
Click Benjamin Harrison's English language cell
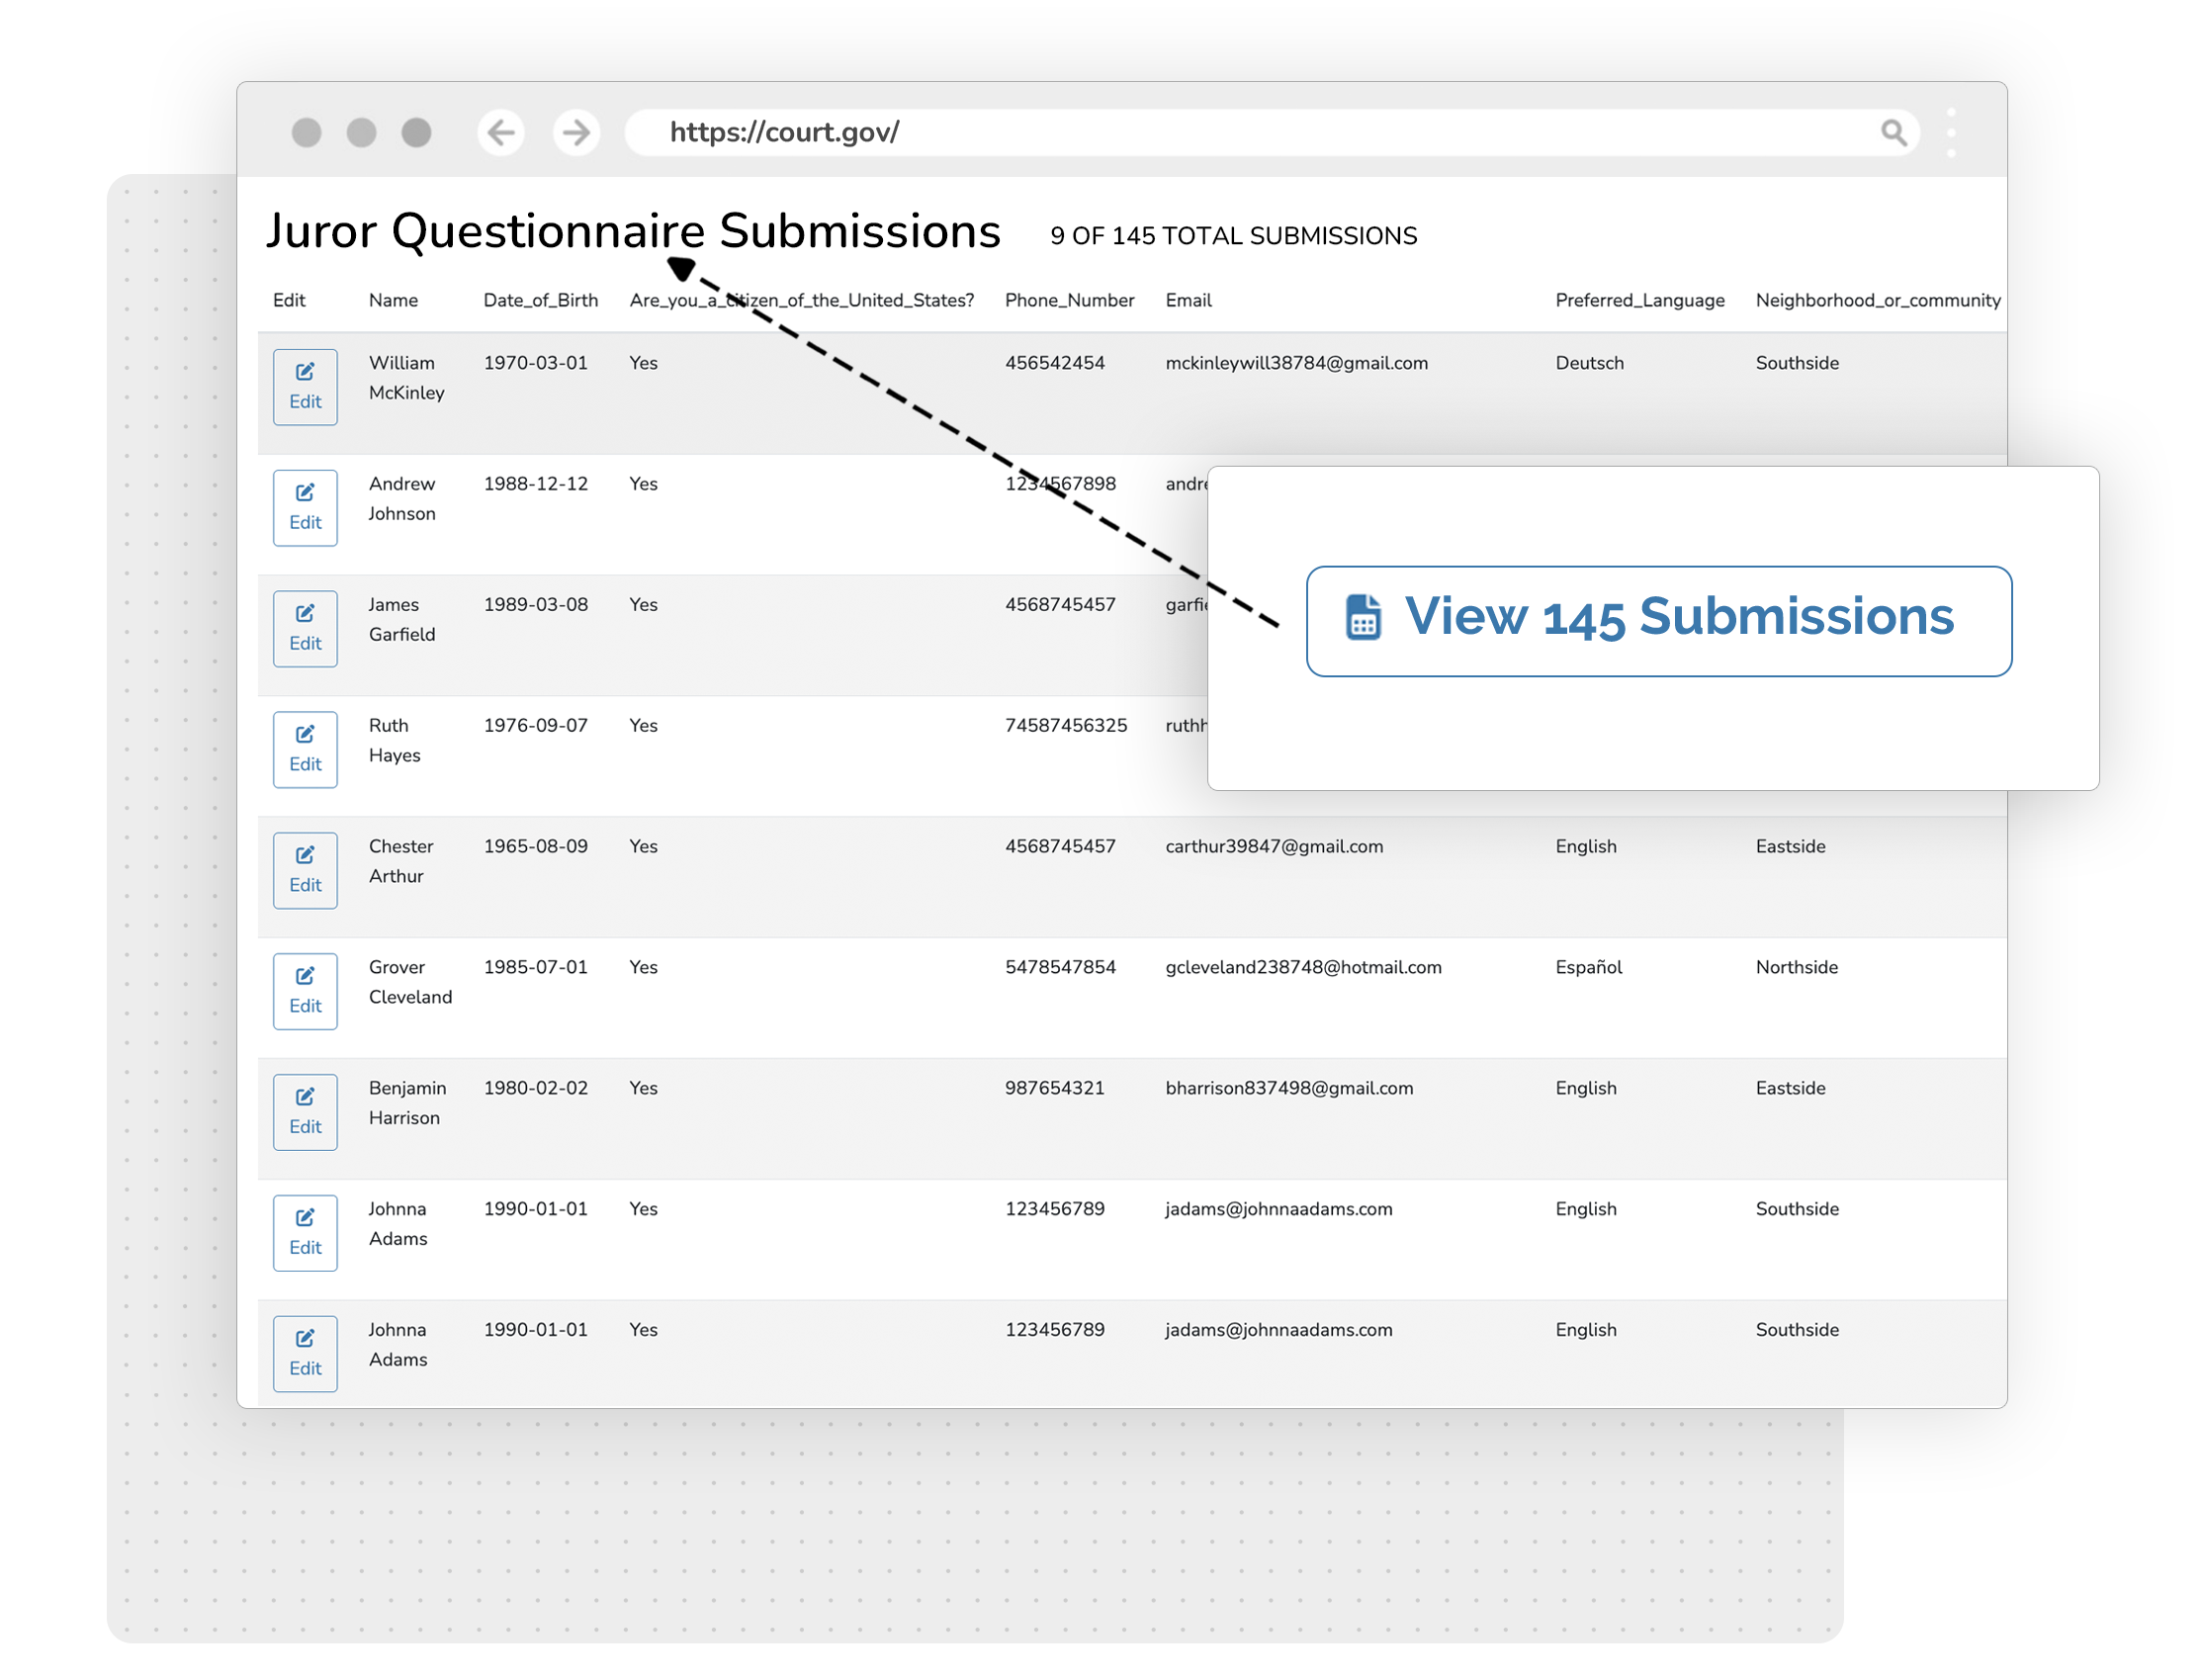[1586, 1089]
